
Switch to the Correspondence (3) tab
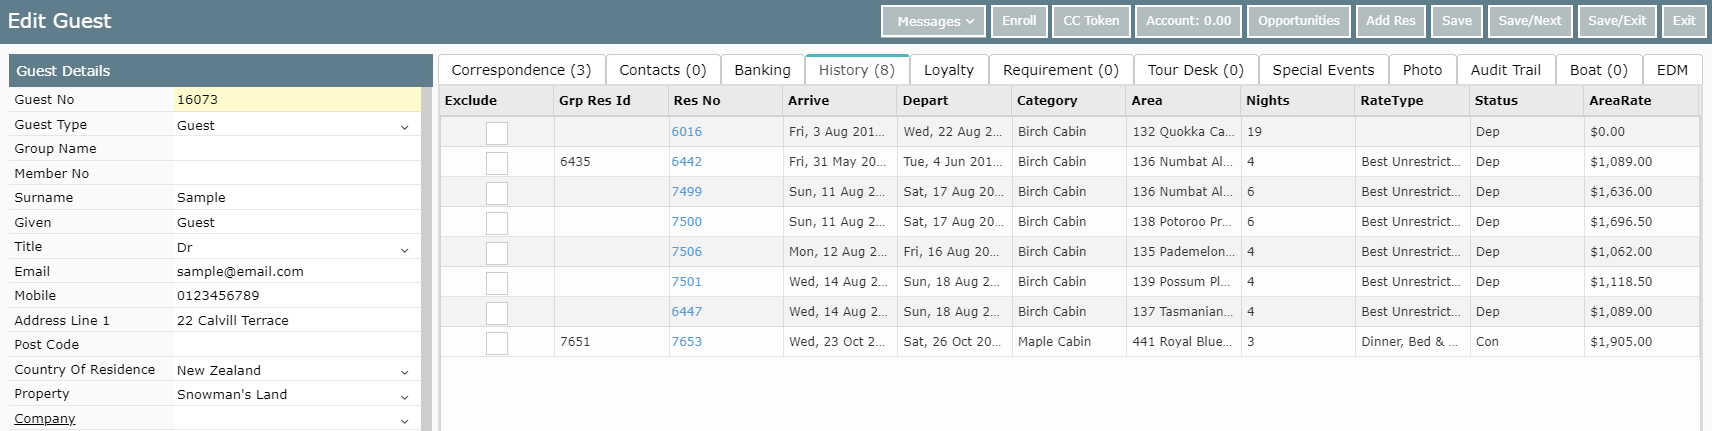(521, 70)
